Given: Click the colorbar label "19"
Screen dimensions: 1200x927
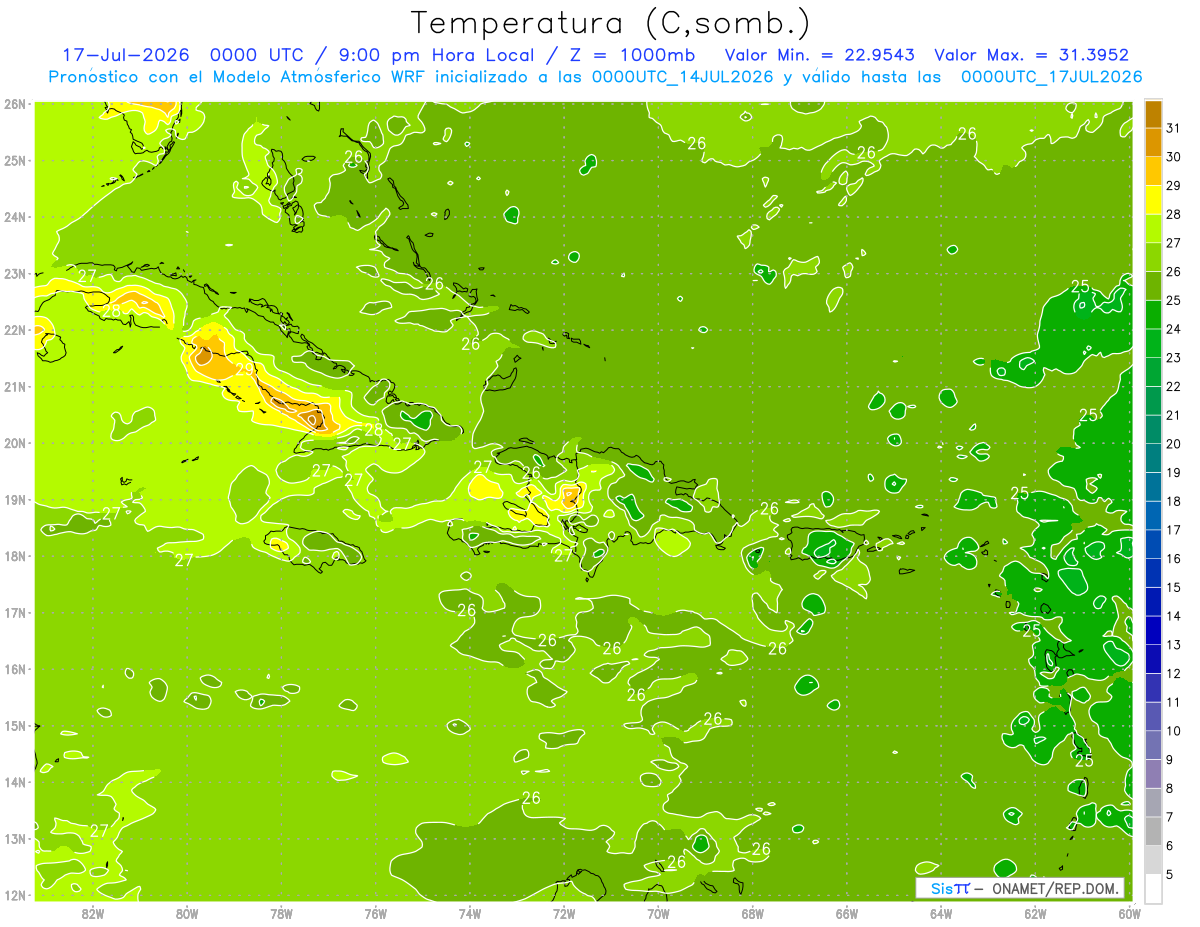Looking at the screenshot, I should point(1173,473).
